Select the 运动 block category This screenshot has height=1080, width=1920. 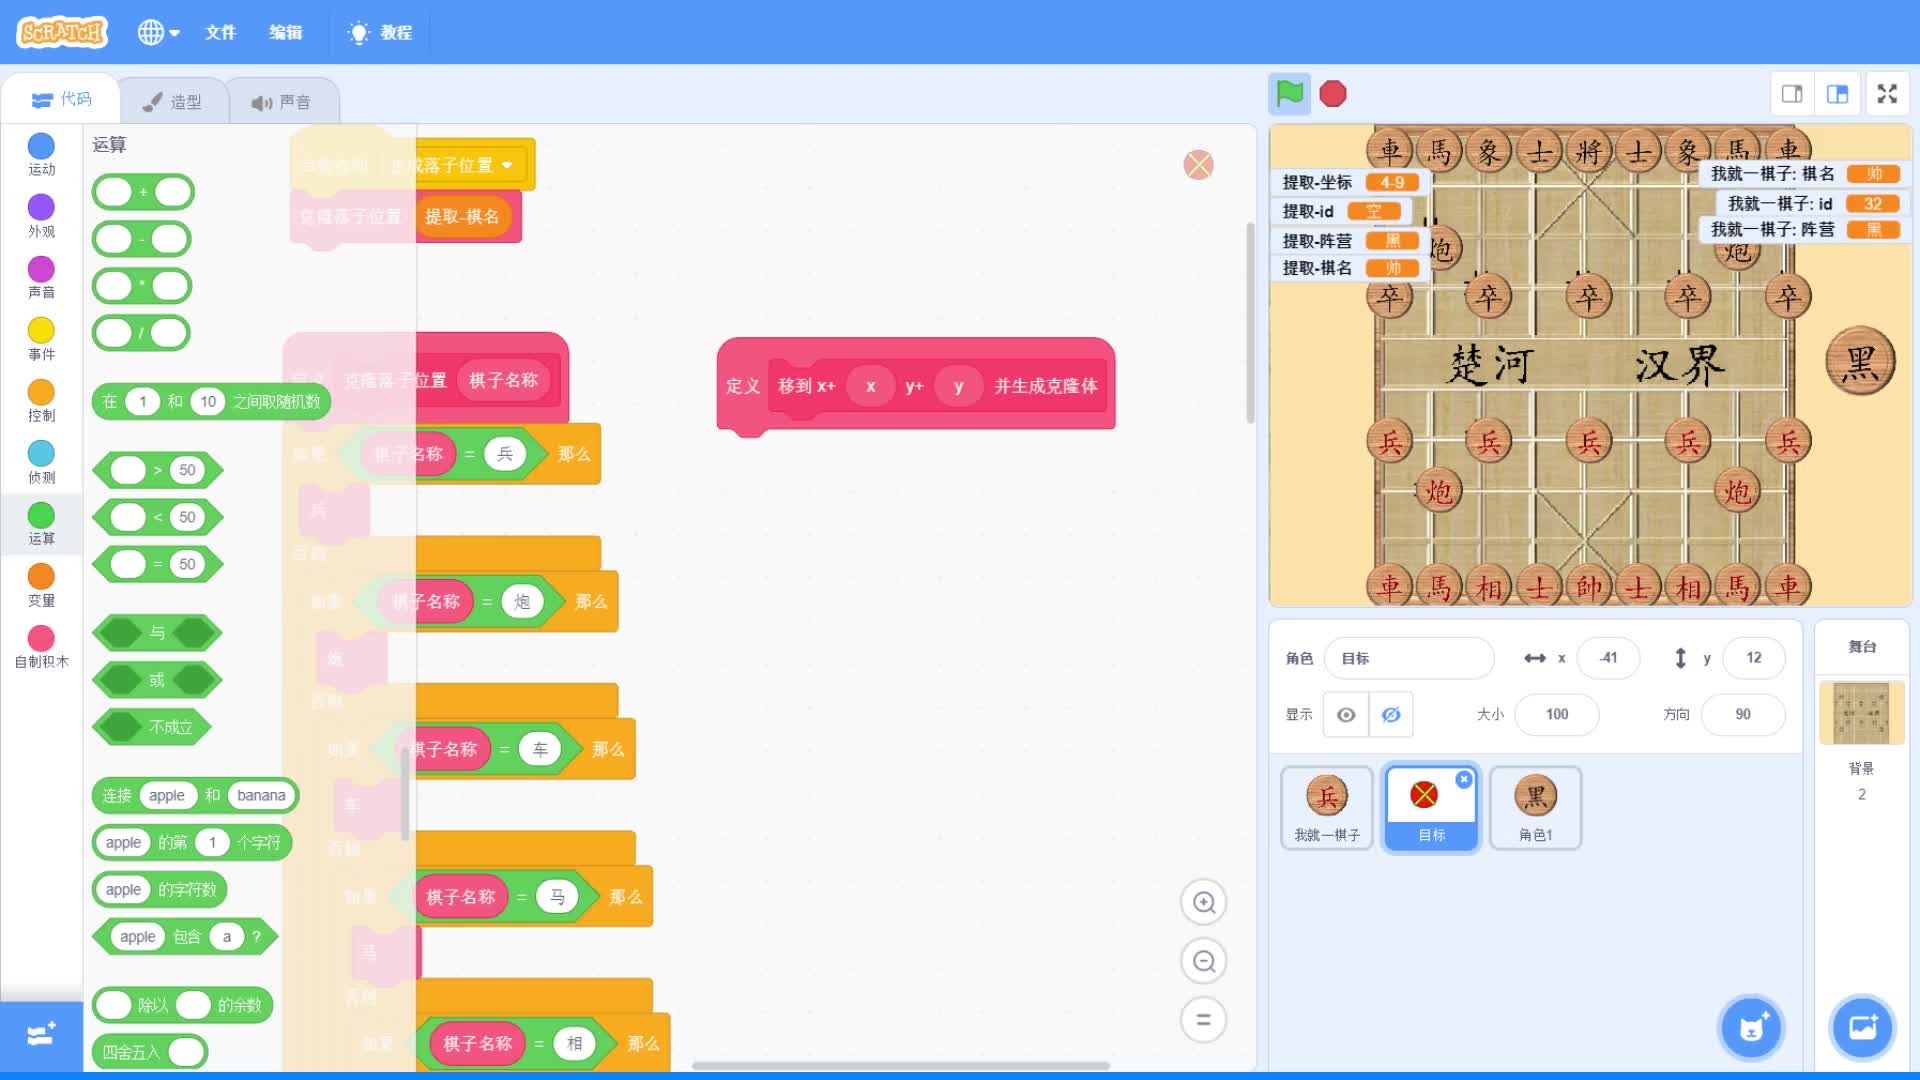point(41,154)
